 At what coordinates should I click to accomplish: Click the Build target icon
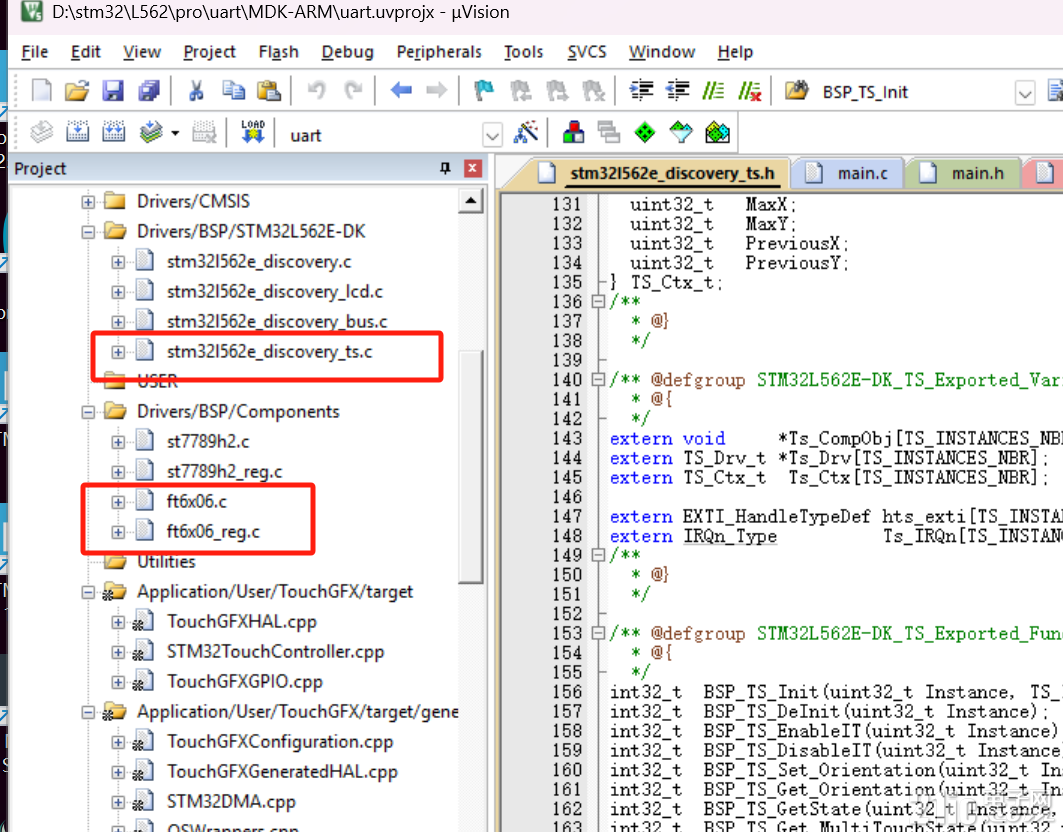[x=77, y=132]
